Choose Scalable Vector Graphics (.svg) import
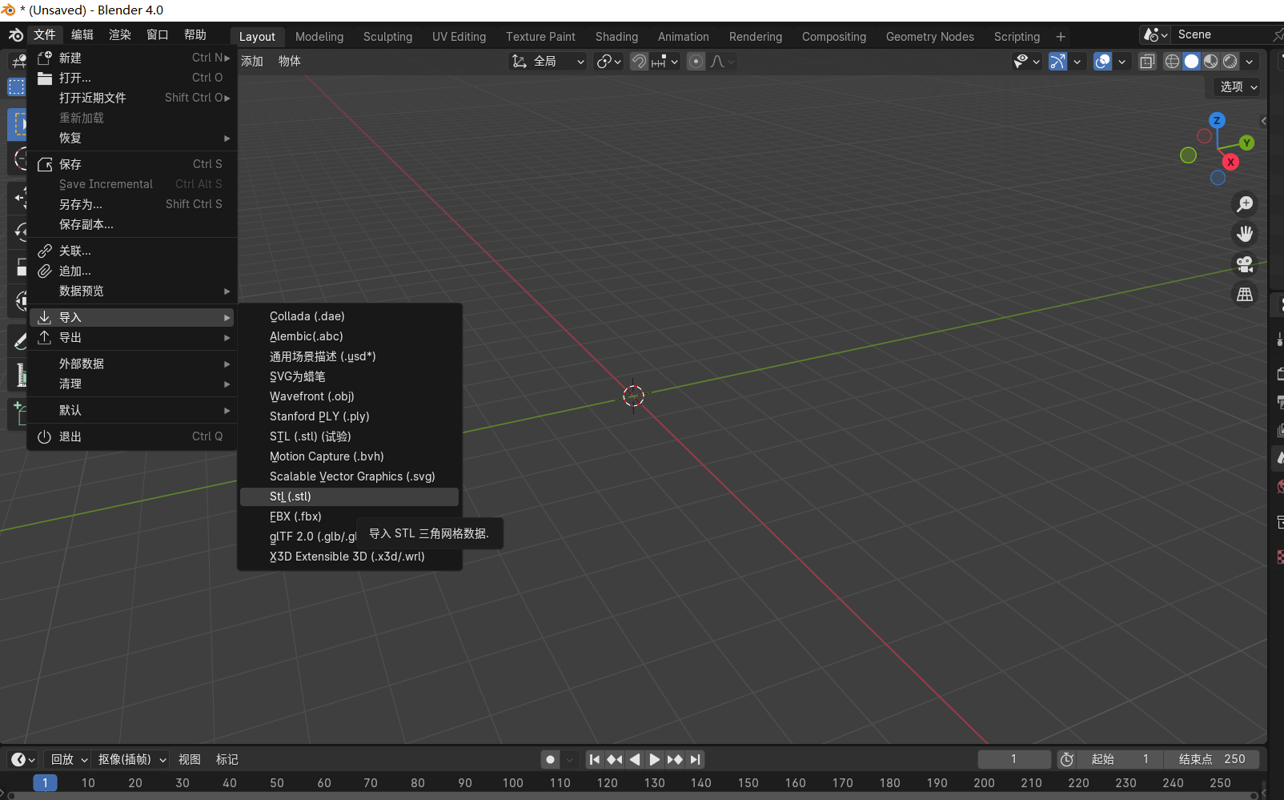The height and width of the screenshot is (800, 1284). click(350, 477)
